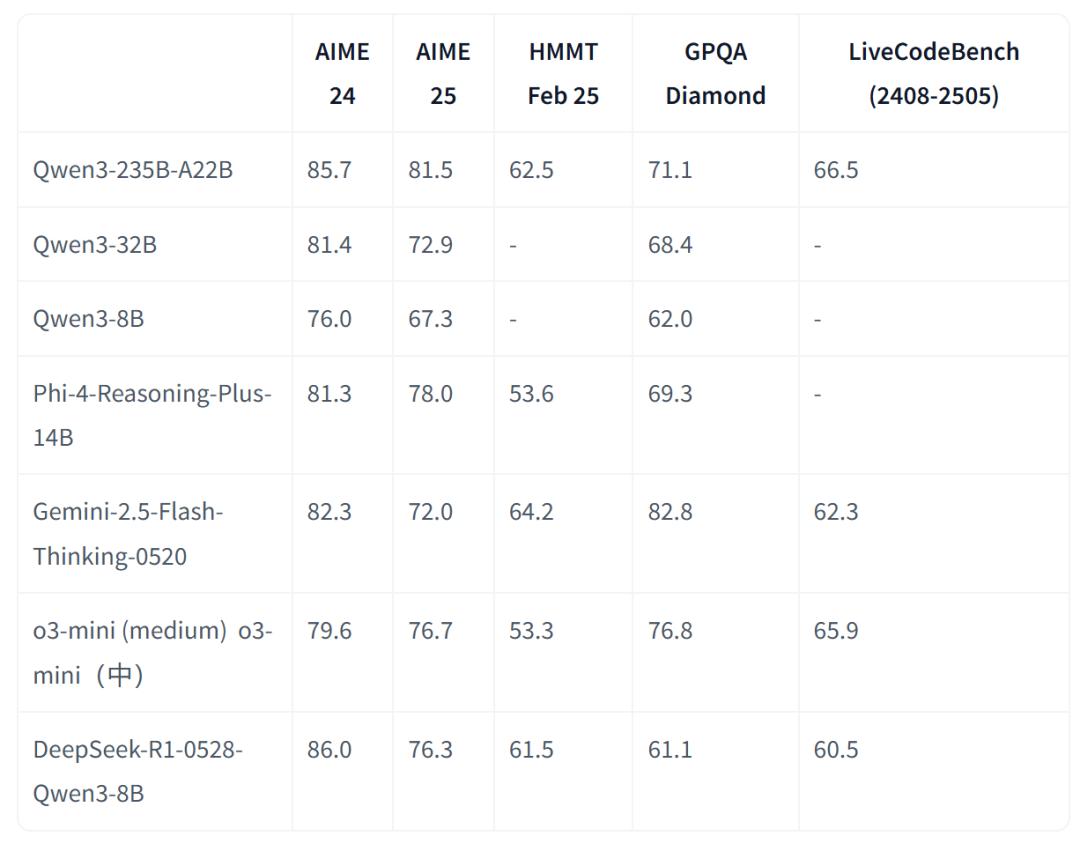1080x844 pixels.
Task: Click Qwen3-235B-A22B AIME 24 score 85.7
Action: [329, 170]
